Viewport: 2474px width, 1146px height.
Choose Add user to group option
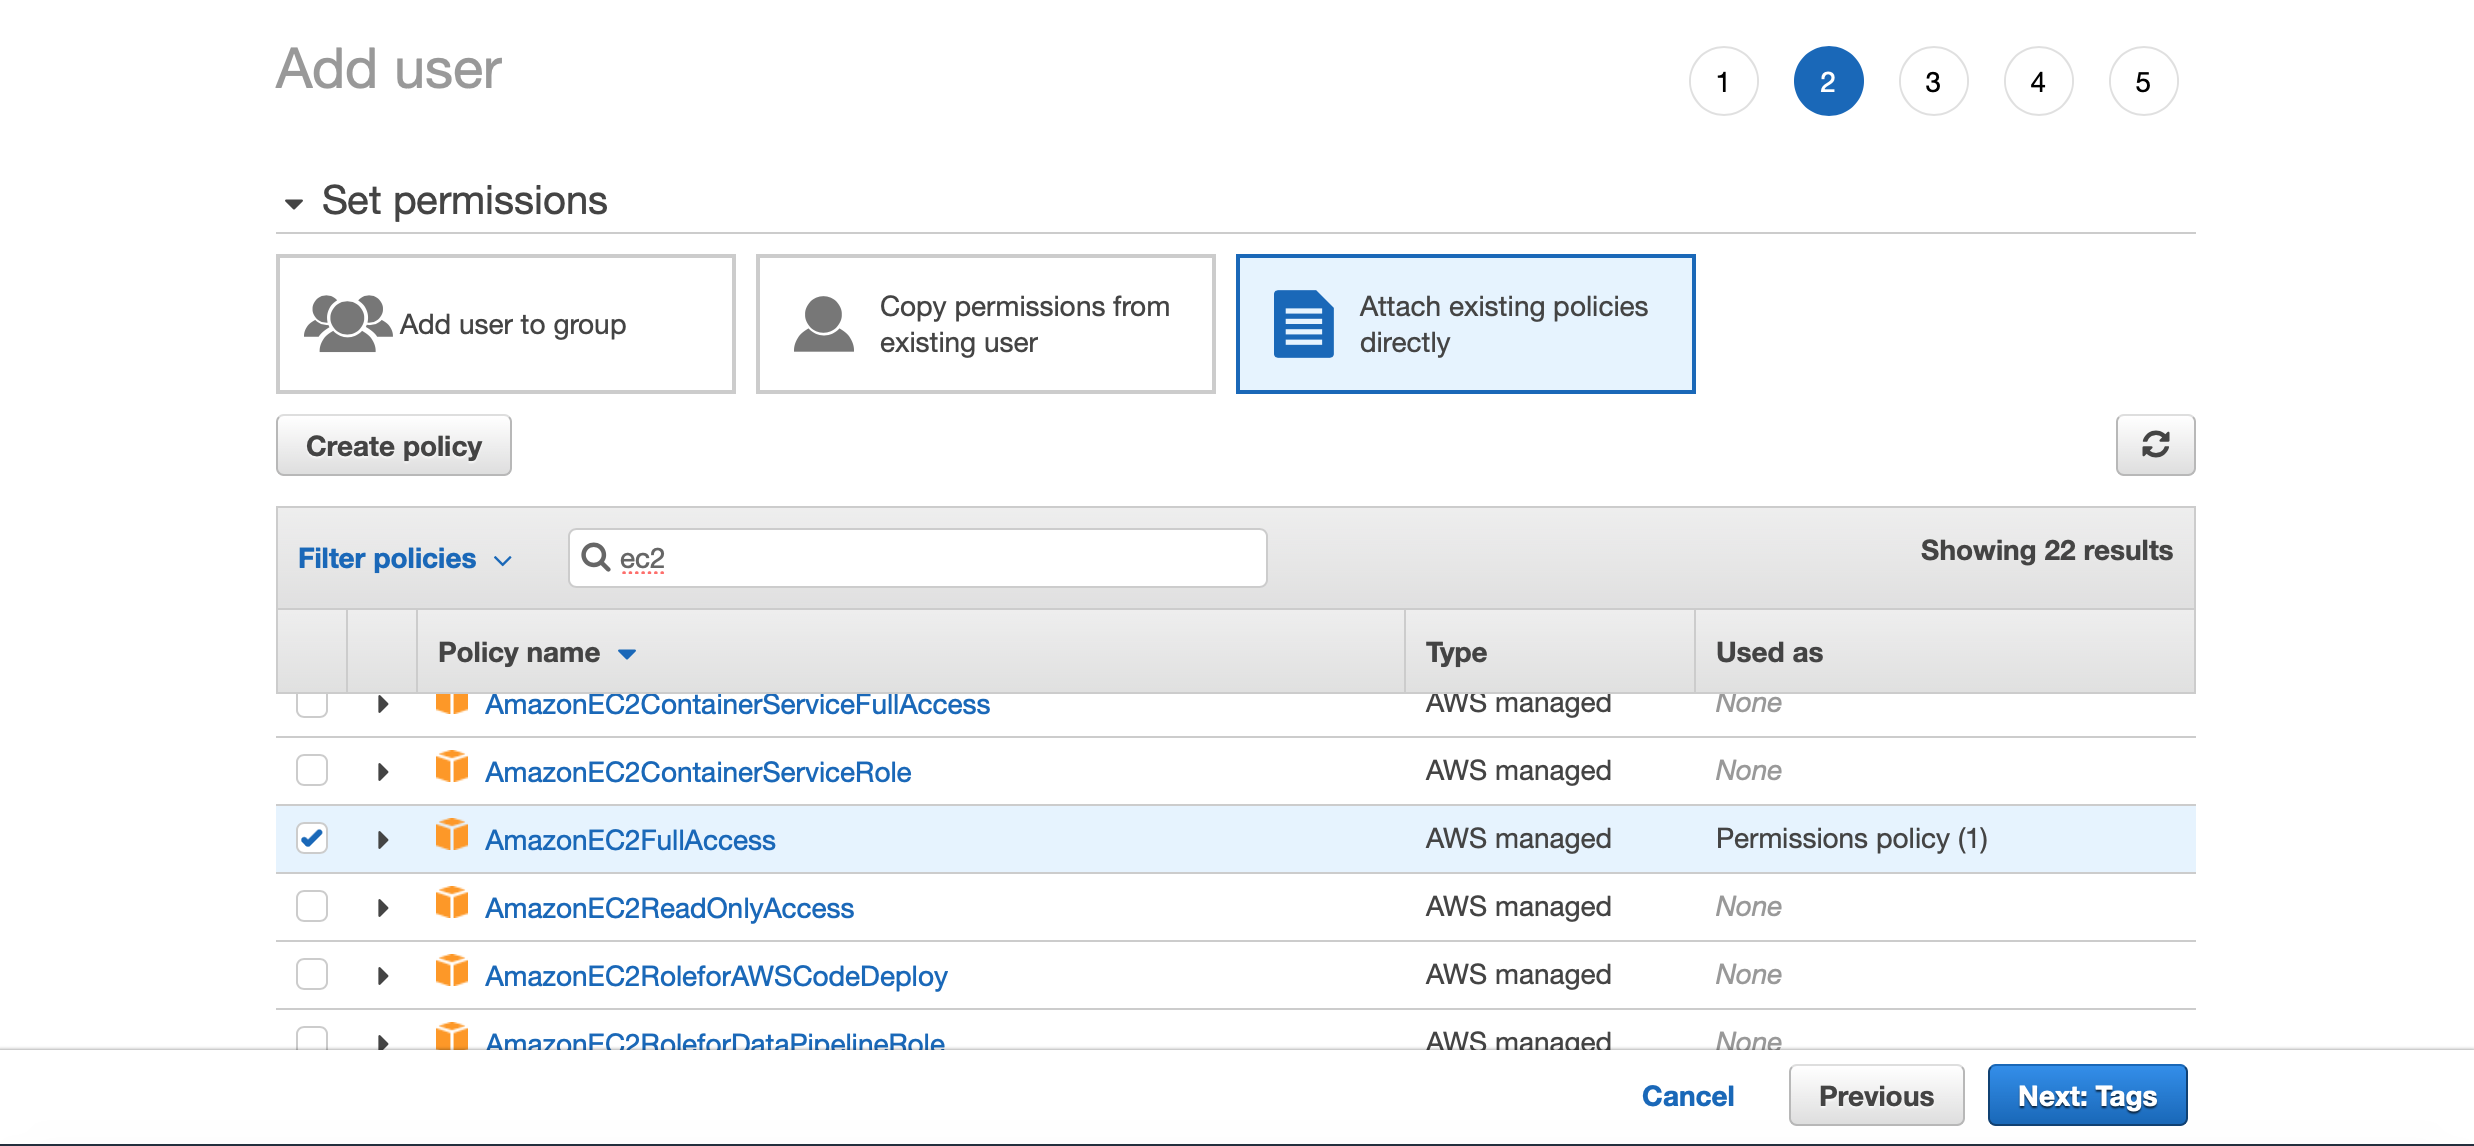[x=506, y=324]
